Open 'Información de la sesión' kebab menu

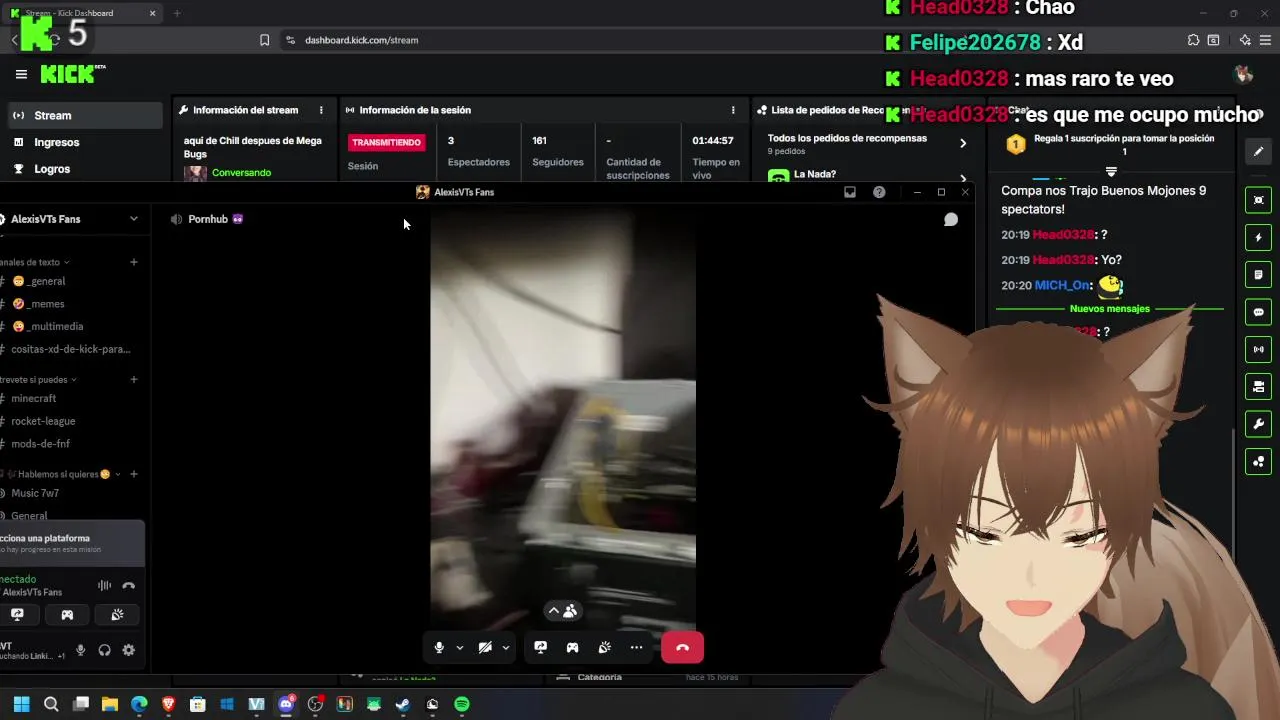[733, 110]
